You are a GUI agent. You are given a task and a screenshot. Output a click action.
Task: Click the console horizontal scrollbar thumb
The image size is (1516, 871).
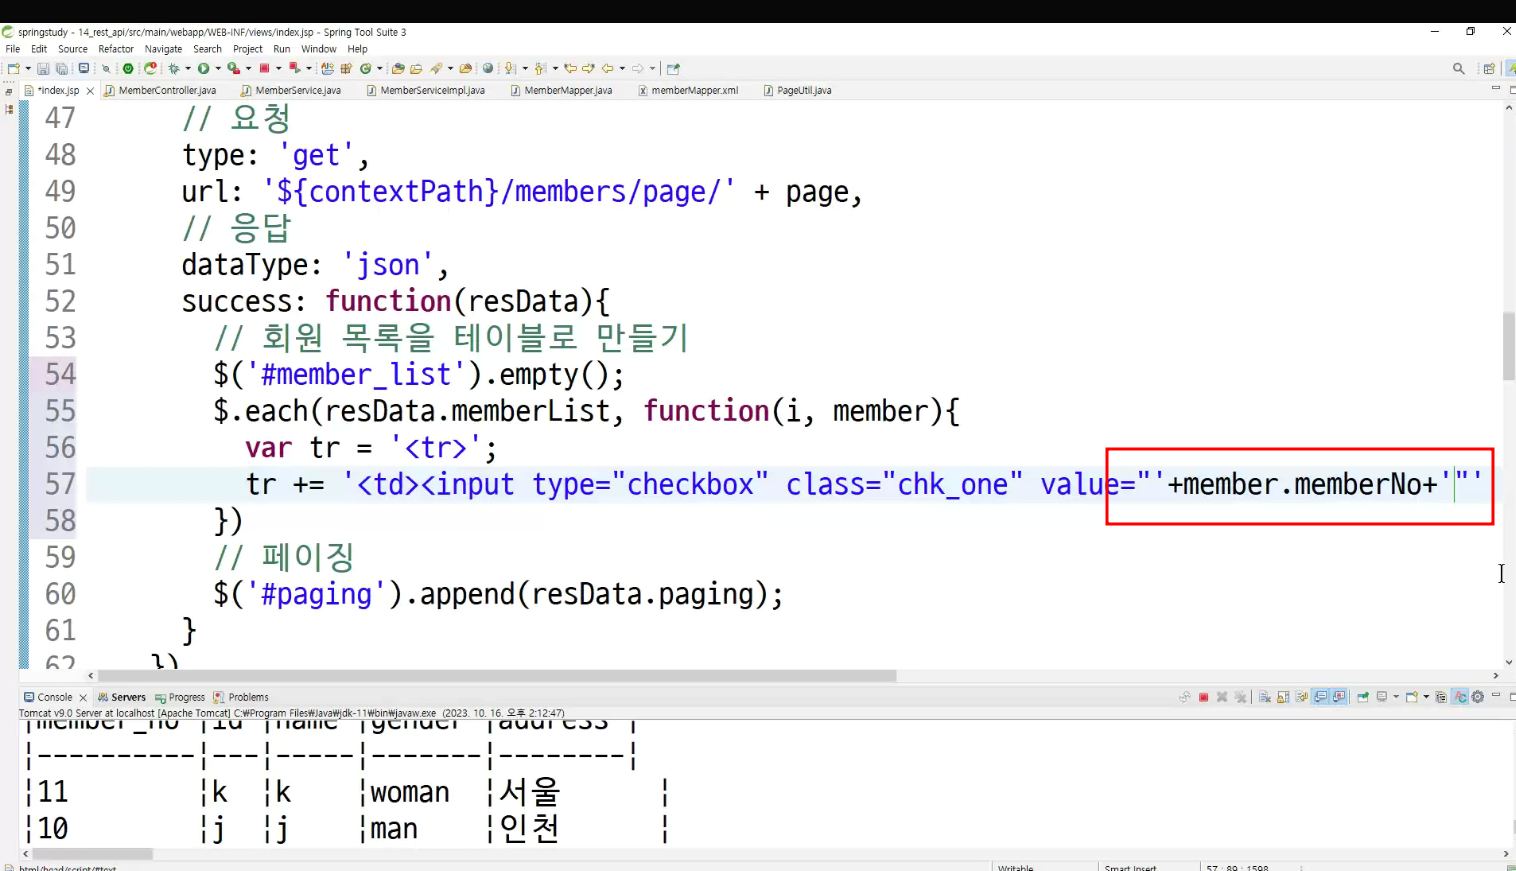pyautogui.click(x=92, y=854)
